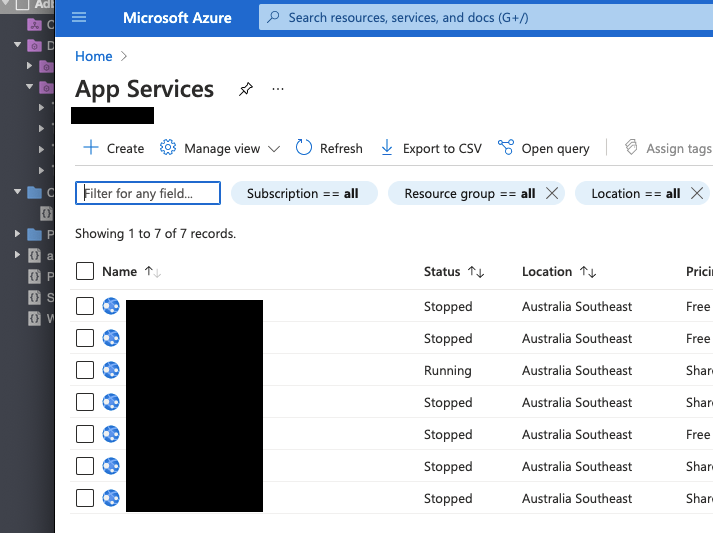
Task: Click the Status column header
Action: [x=442, y=272]
